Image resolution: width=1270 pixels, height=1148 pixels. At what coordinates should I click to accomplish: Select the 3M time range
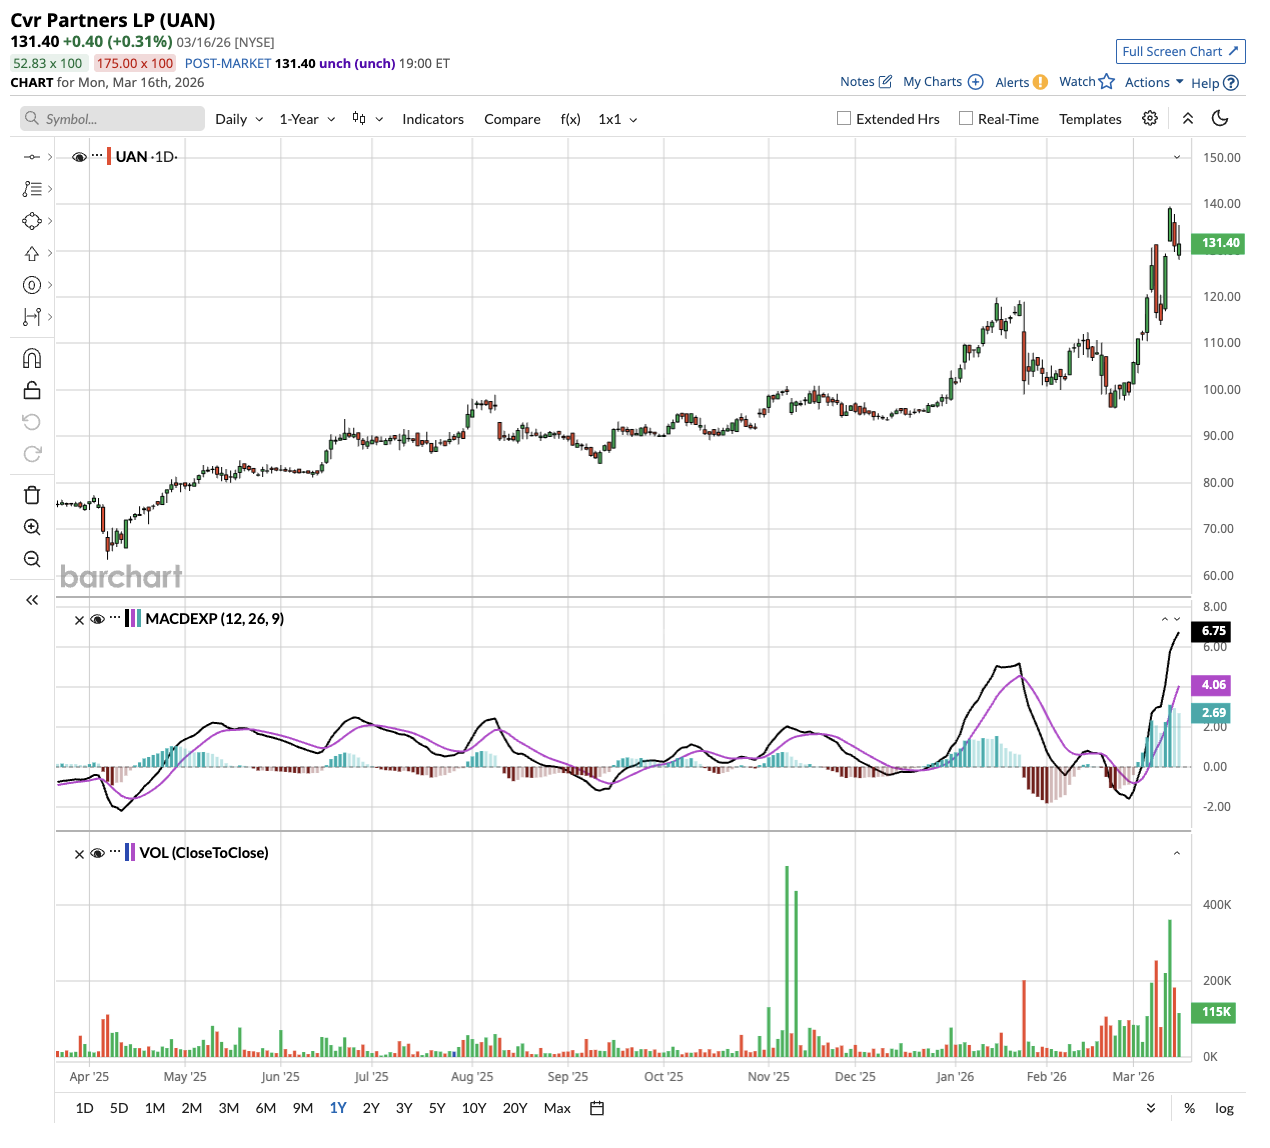(x=228, y=1108)
